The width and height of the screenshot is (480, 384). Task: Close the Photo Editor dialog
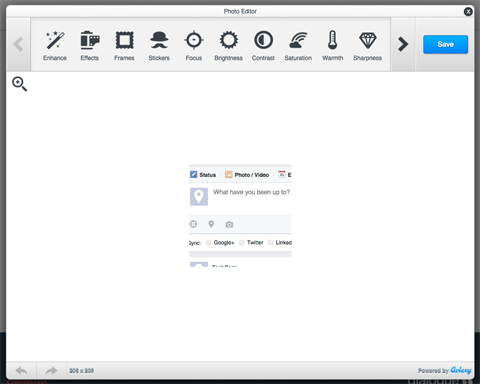coord(468,12)
